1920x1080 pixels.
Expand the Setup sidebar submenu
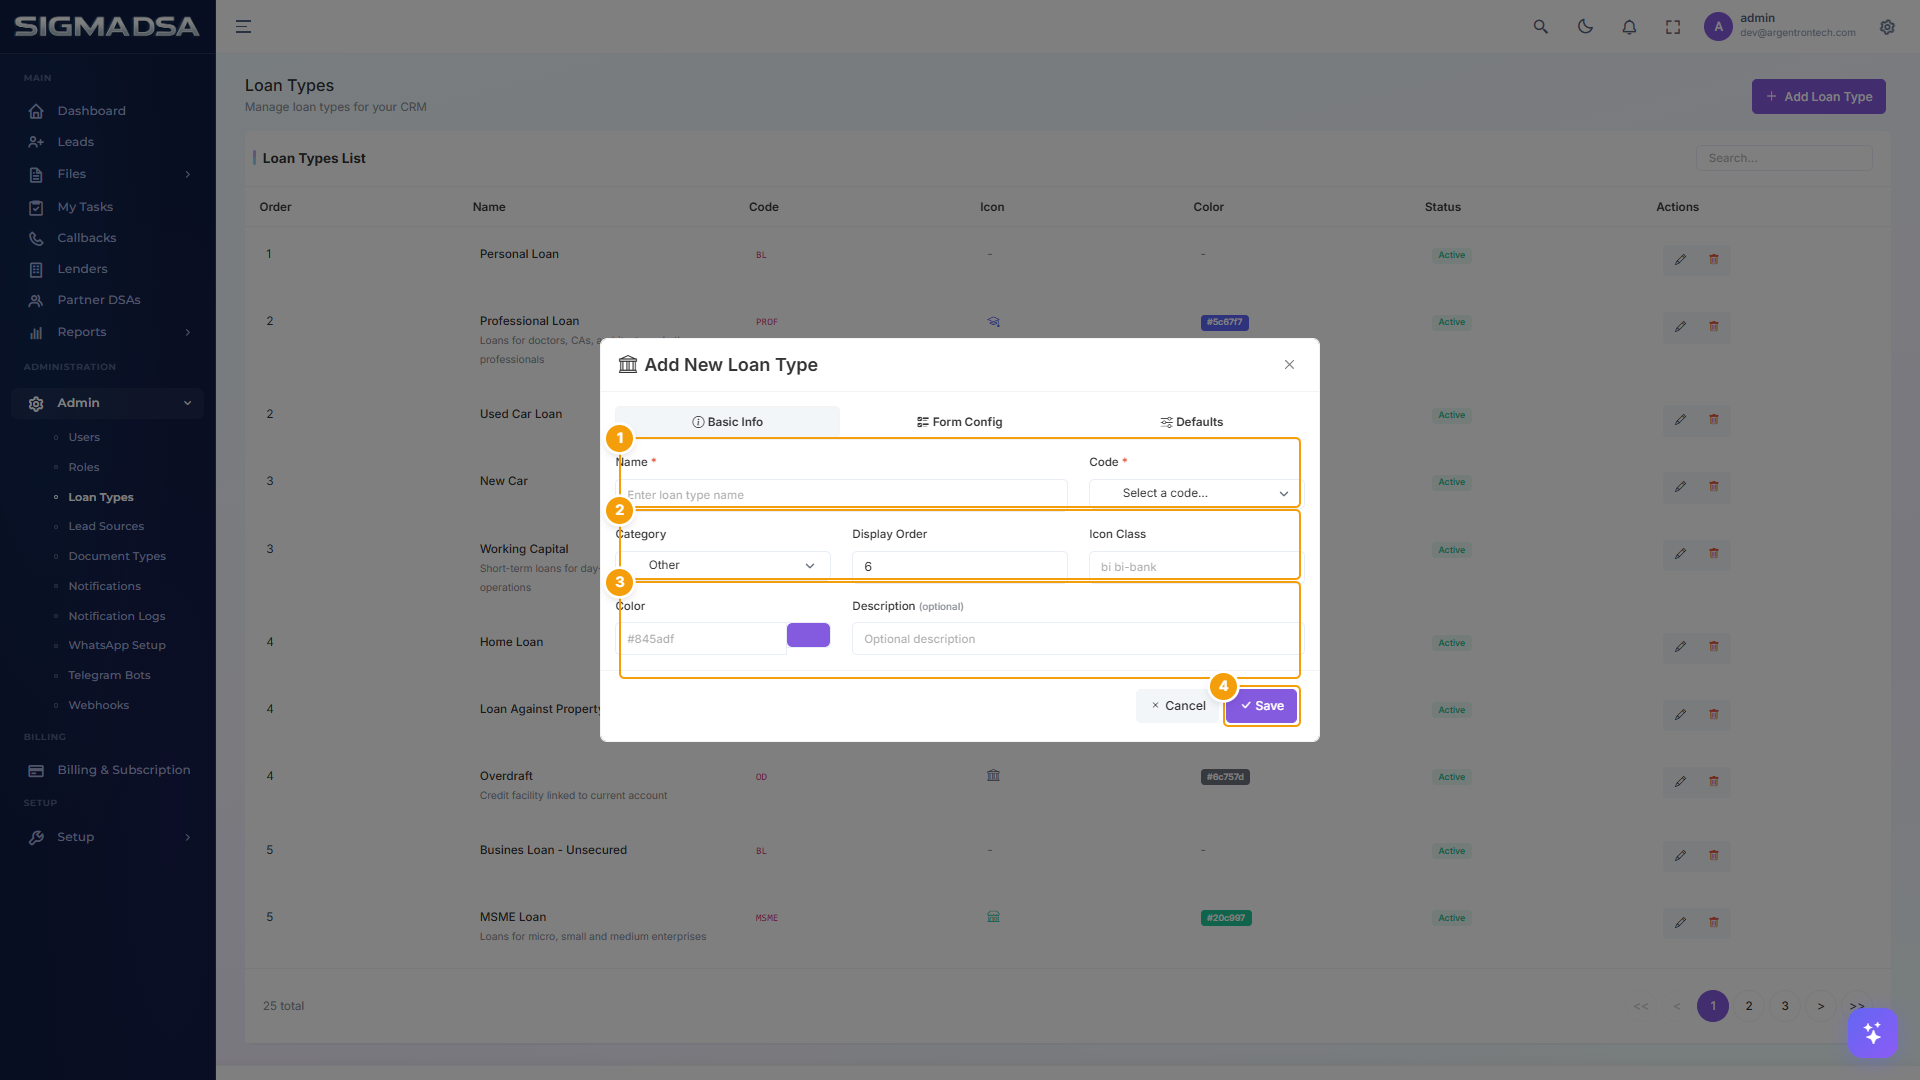click(108, 837)
